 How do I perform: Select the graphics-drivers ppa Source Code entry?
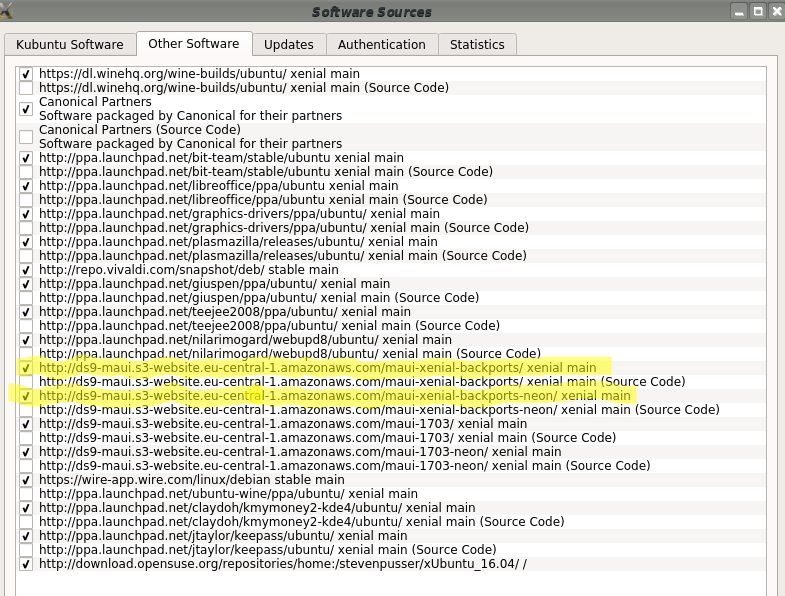pyautogui.click(x=283, y=228)
